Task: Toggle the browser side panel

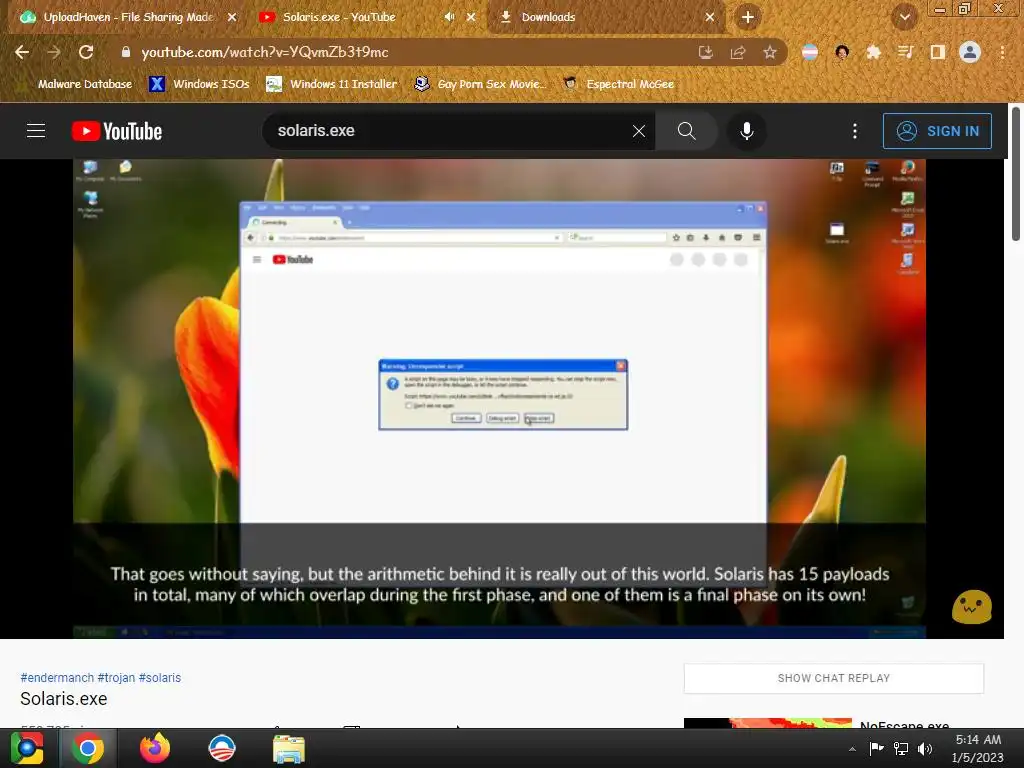Action: click(937, 52)
